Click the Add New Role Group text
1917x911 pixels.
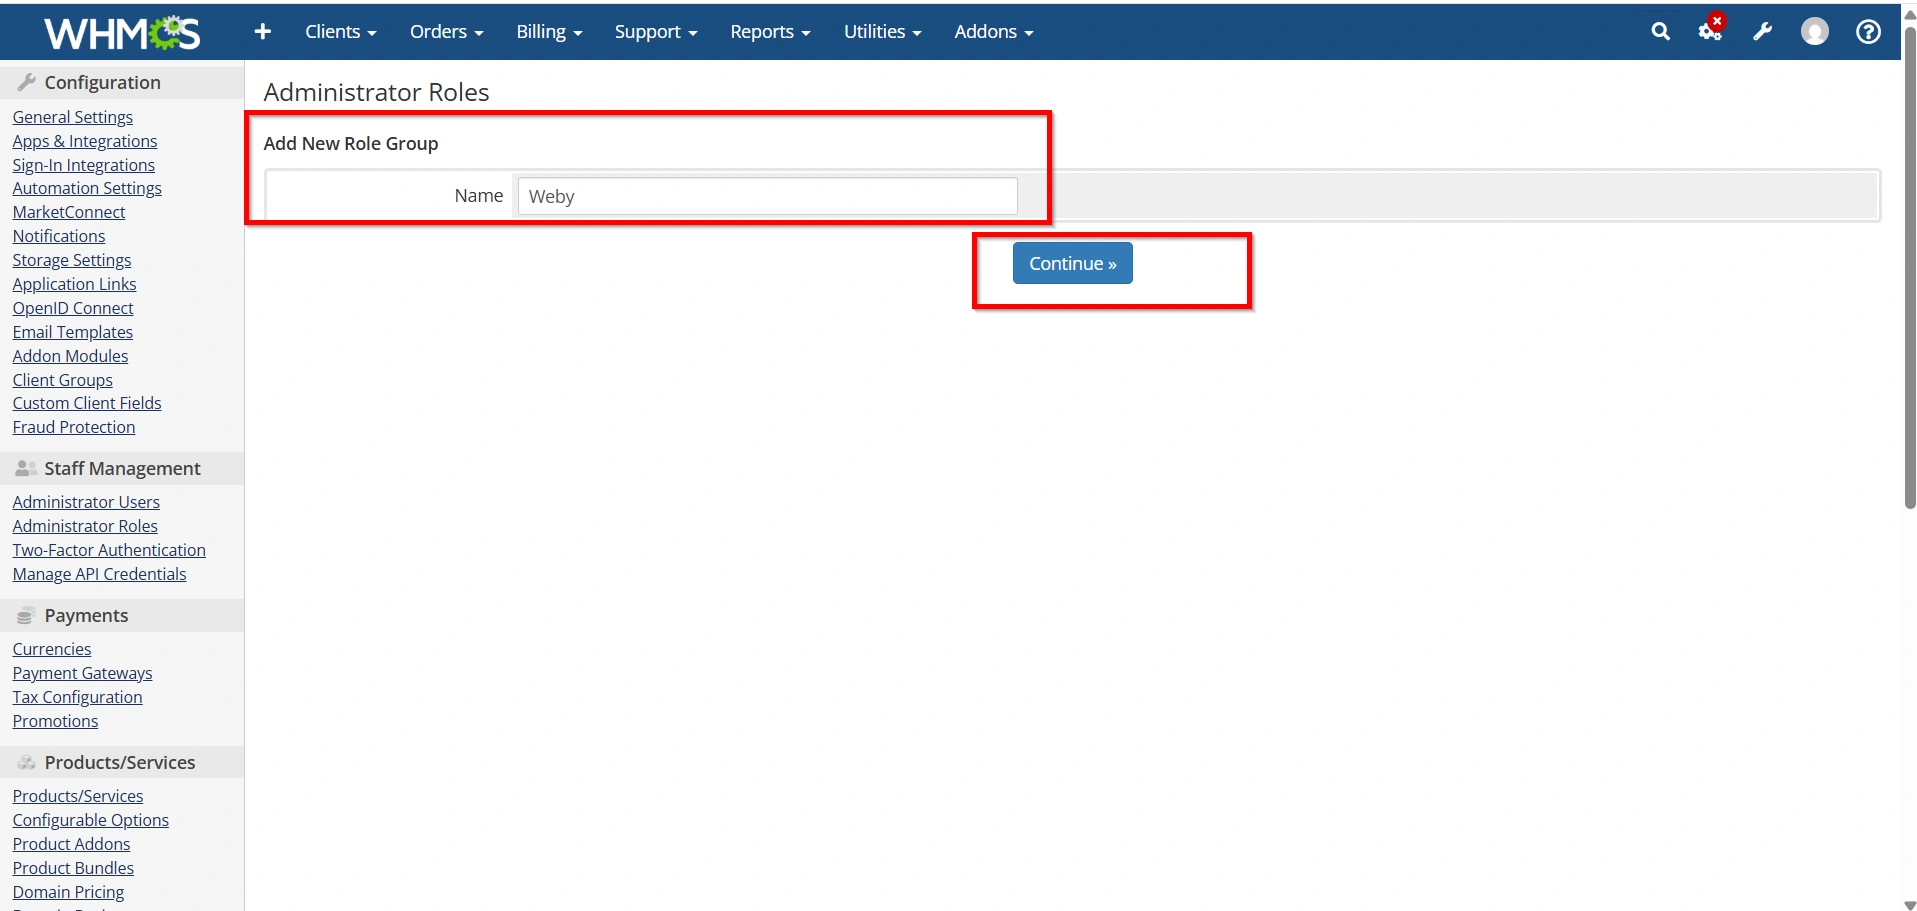pos(351,143)
